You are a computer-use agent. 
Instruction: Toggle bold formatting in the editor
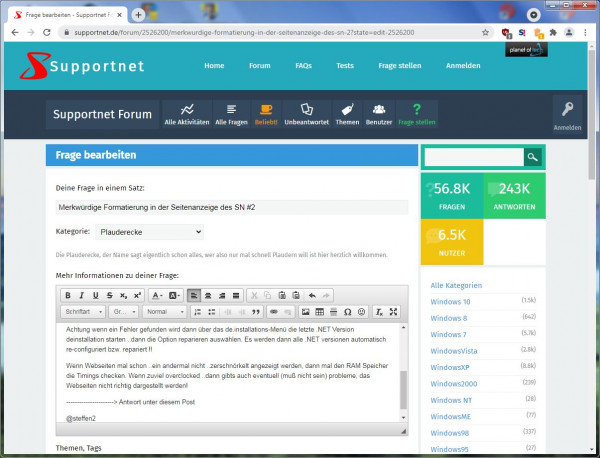[68, 295]
